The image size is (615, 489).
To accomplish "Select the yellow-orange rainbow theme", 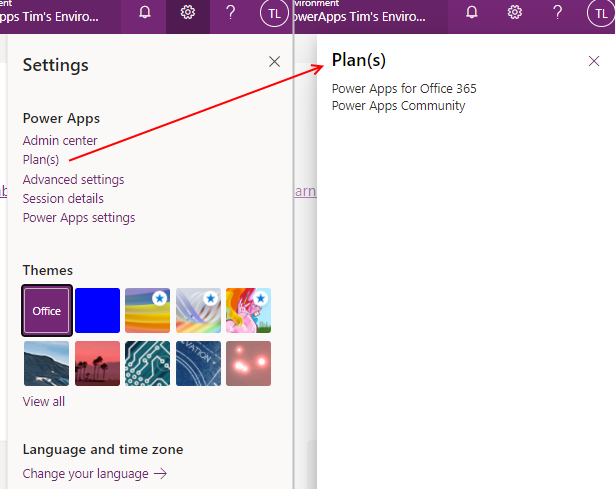I will pos(147,311).
